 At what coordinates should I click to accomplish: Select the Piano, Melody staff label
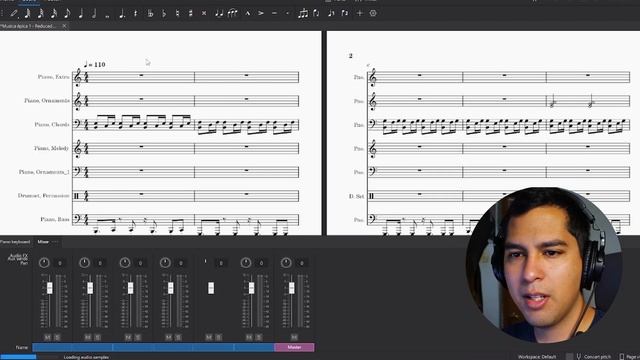(51, 148)
